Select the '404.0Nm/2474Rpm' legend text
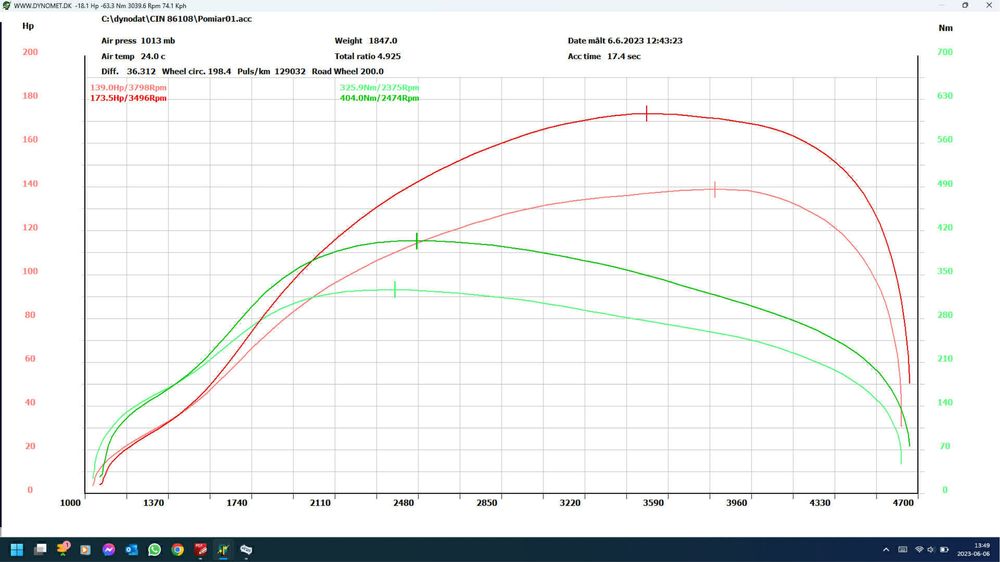The width and height of the screenshot is (1000, 562). [379, 98]
